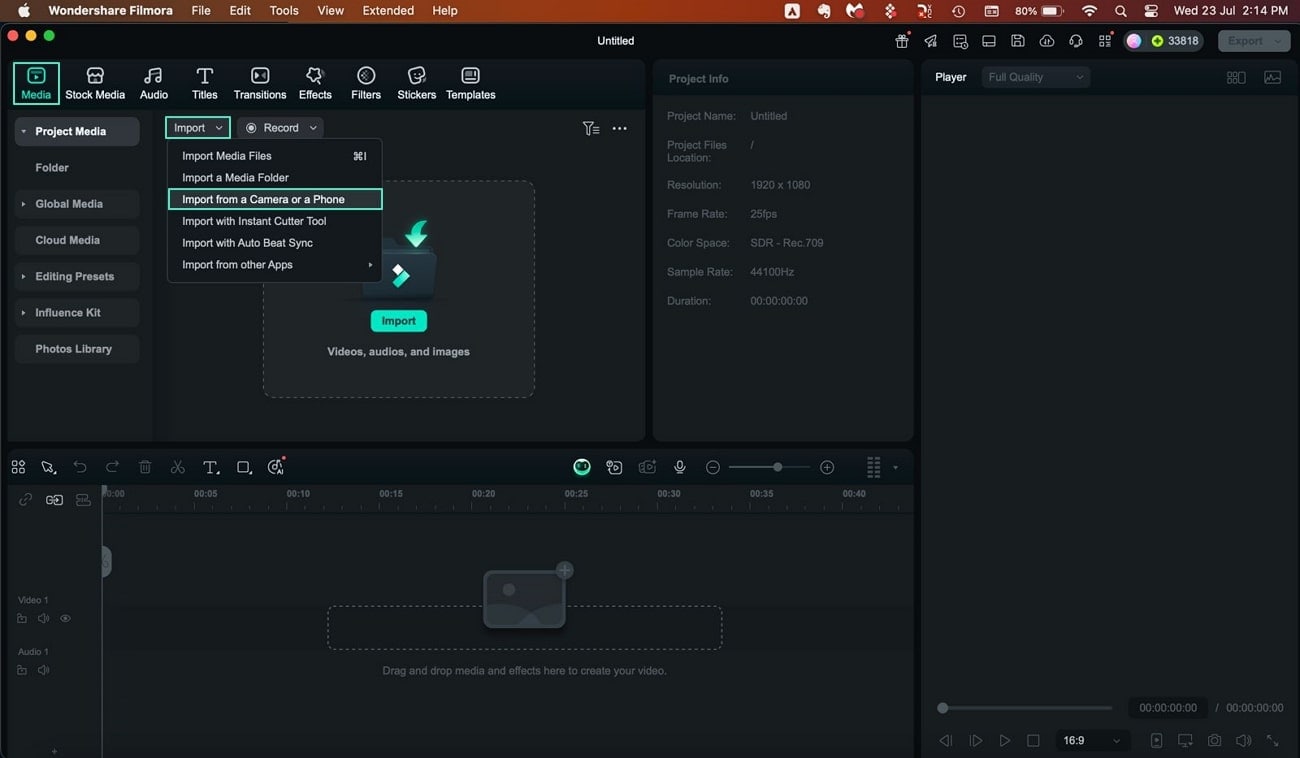This screenshot has width=1300, height=758.
Task: Toggle Video 1 track visibility eye
Action: pos(65,619)
